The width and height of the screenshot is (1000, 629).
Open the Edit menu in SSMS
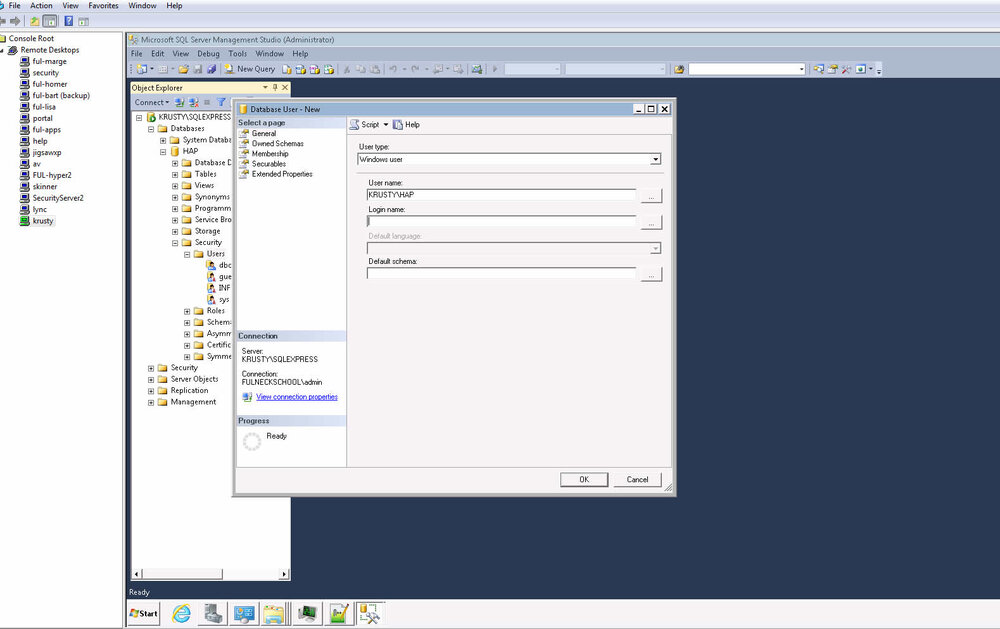[158, 54]
